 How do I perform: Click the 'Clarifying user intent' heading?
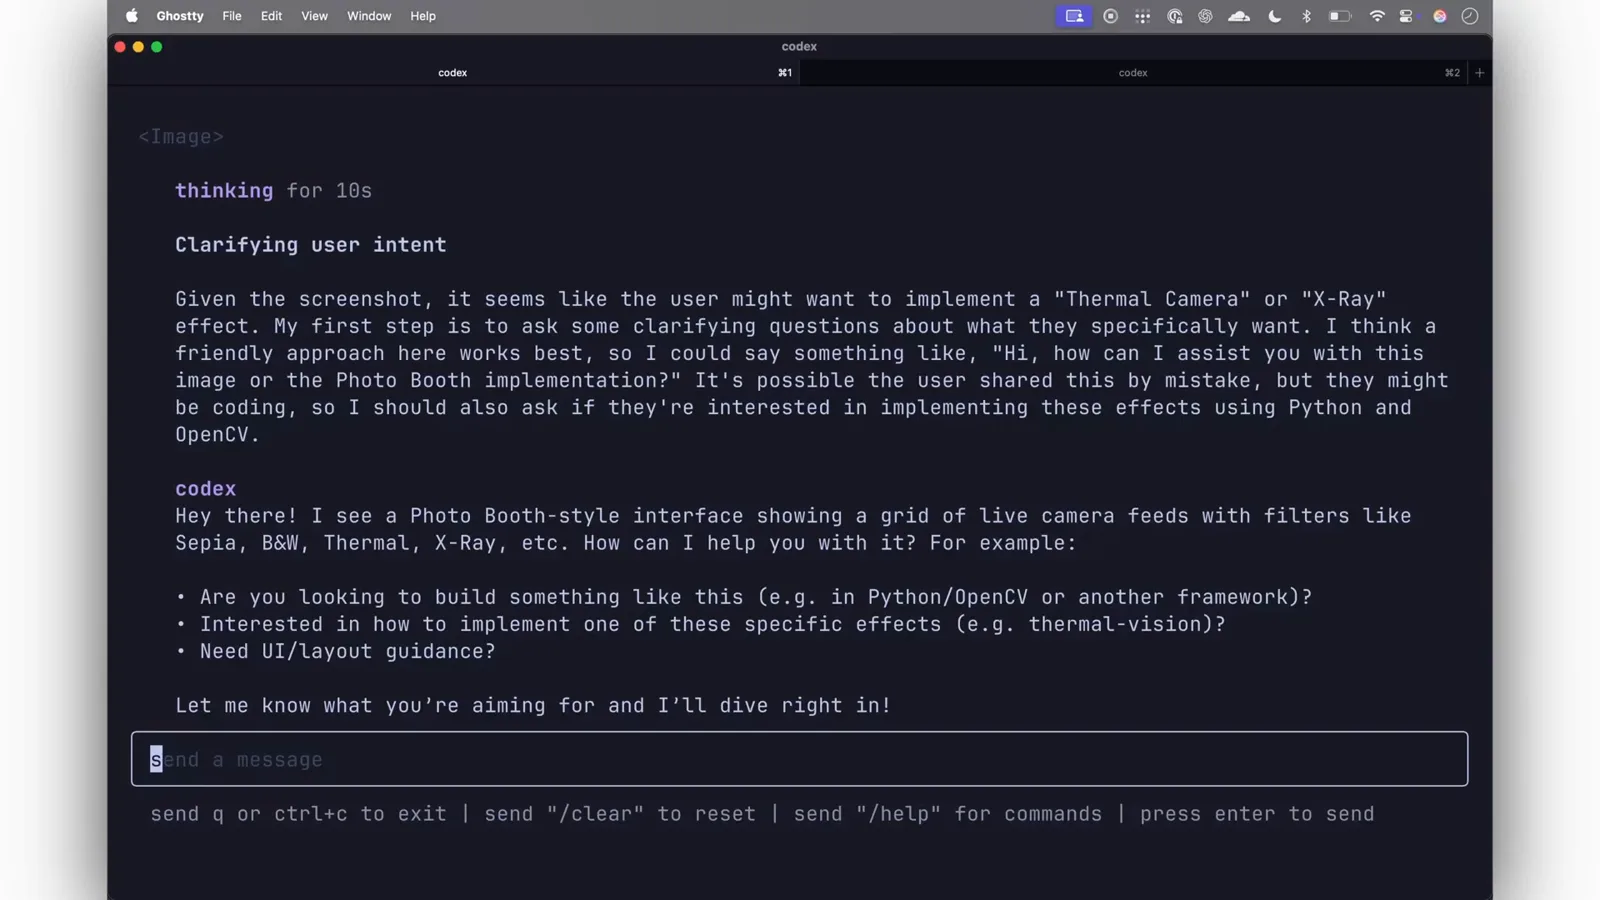[x=311, y=245]
